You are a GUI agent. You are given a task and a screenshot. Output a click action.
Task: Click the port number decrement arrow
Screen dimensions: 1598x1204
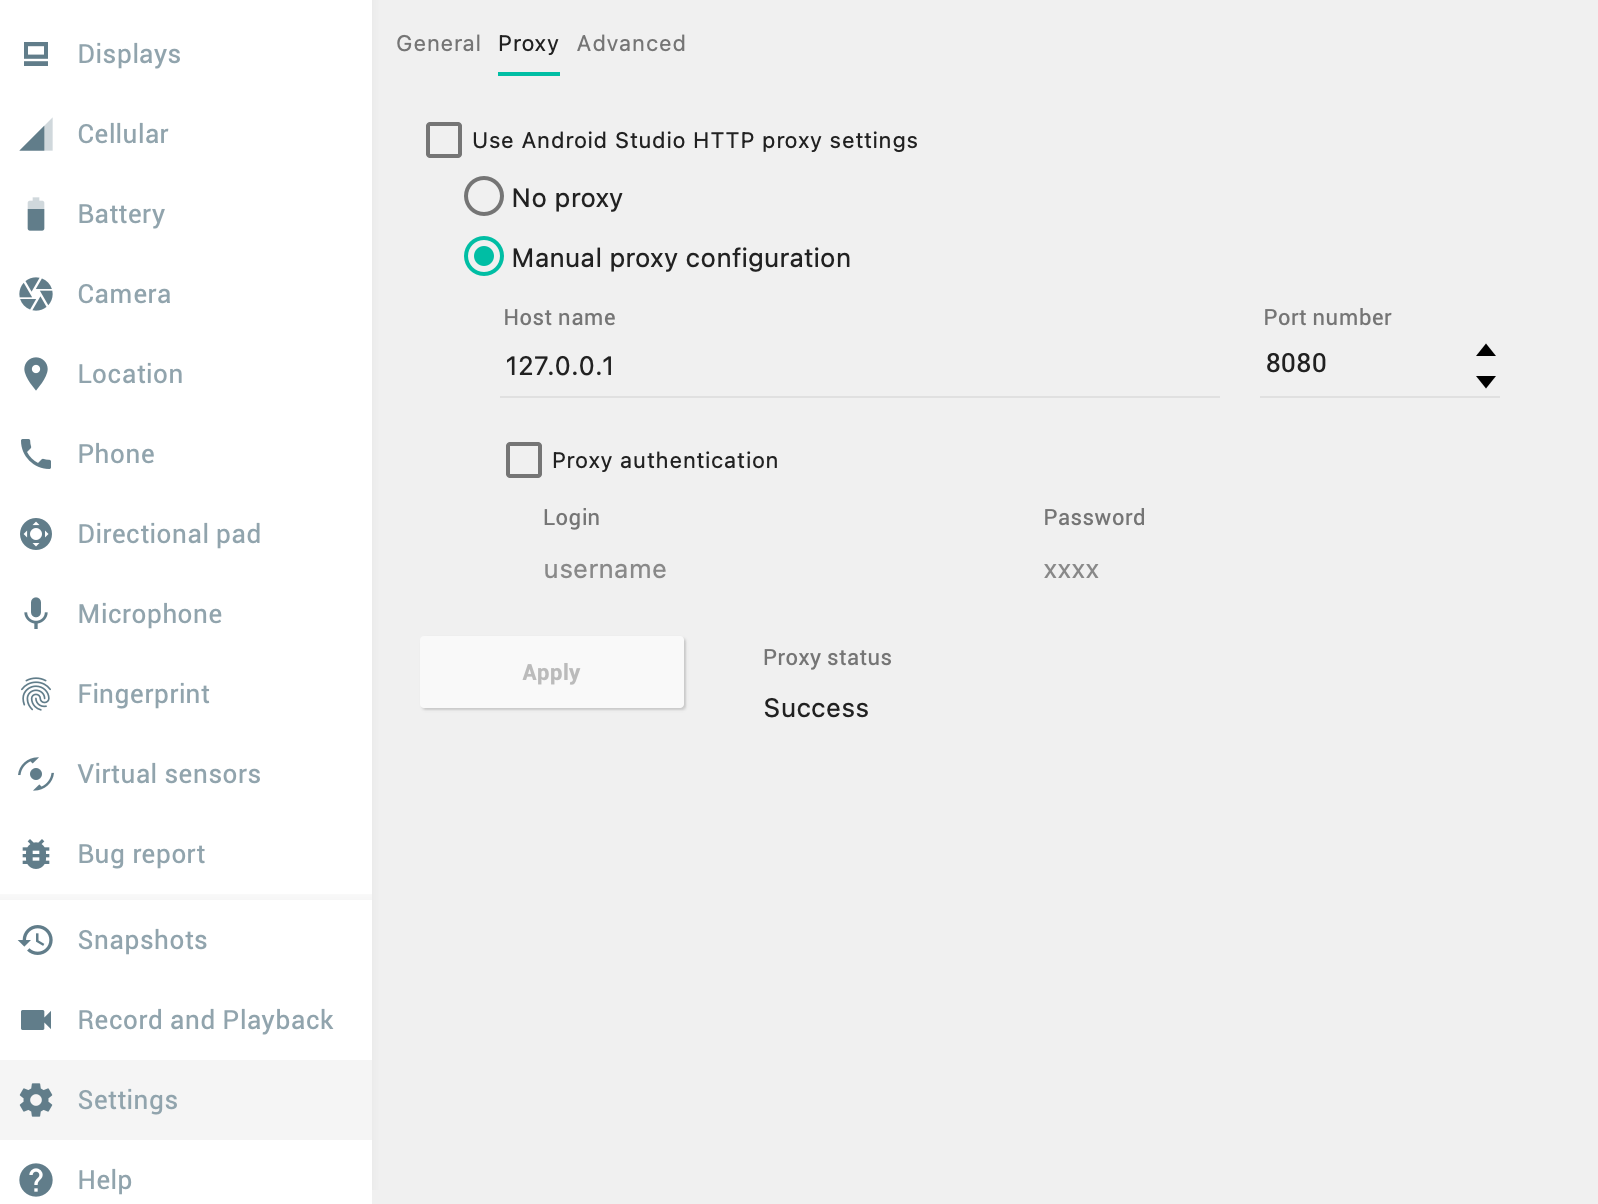click(x=1486, y=382)
